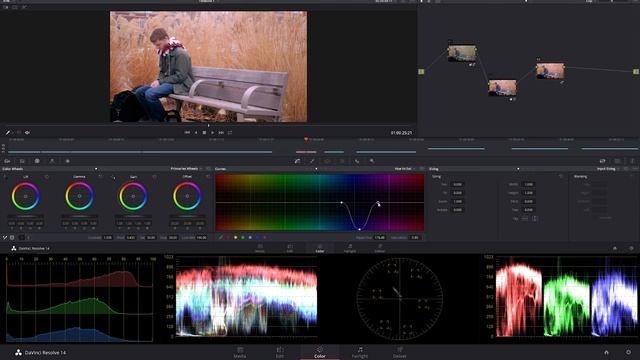640x360 pixels.
Task: Select the Color Wheels palette icon
Action: pyautogui.click(x=37, y=161)
